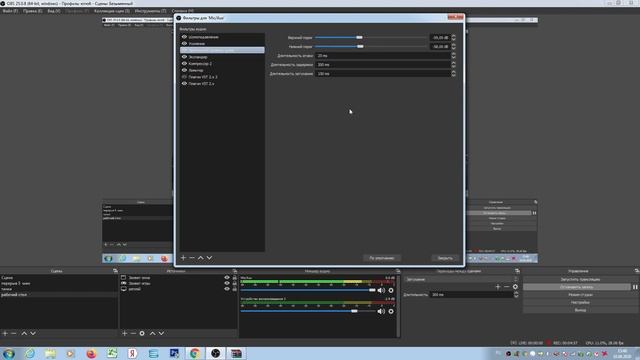Toggle visibility of Компрессор 2 filter
Screen dimensions: 640x360
pyautogui.click(x=184, y=63)
